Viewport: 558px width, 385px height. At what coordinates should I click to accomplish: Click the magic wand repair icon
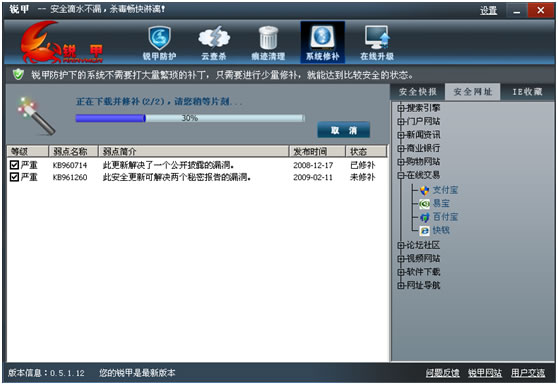[36, 116]
